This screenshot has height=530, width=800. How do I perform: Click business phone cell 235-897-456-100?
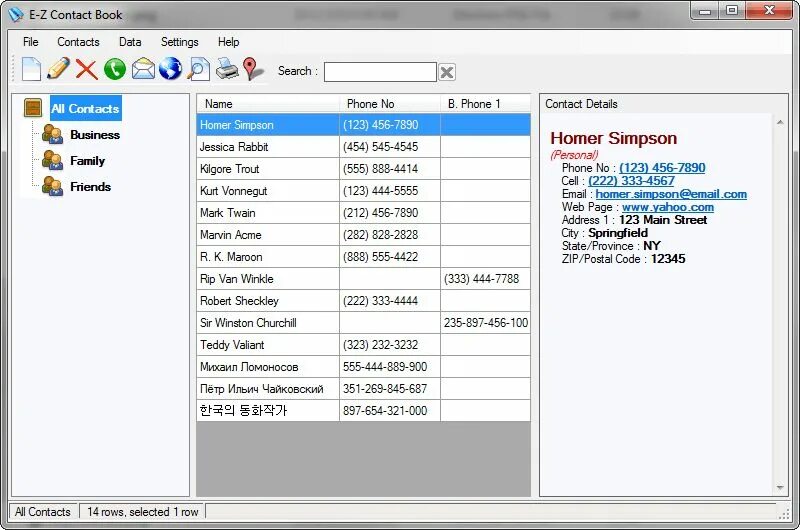coord(485,322)
